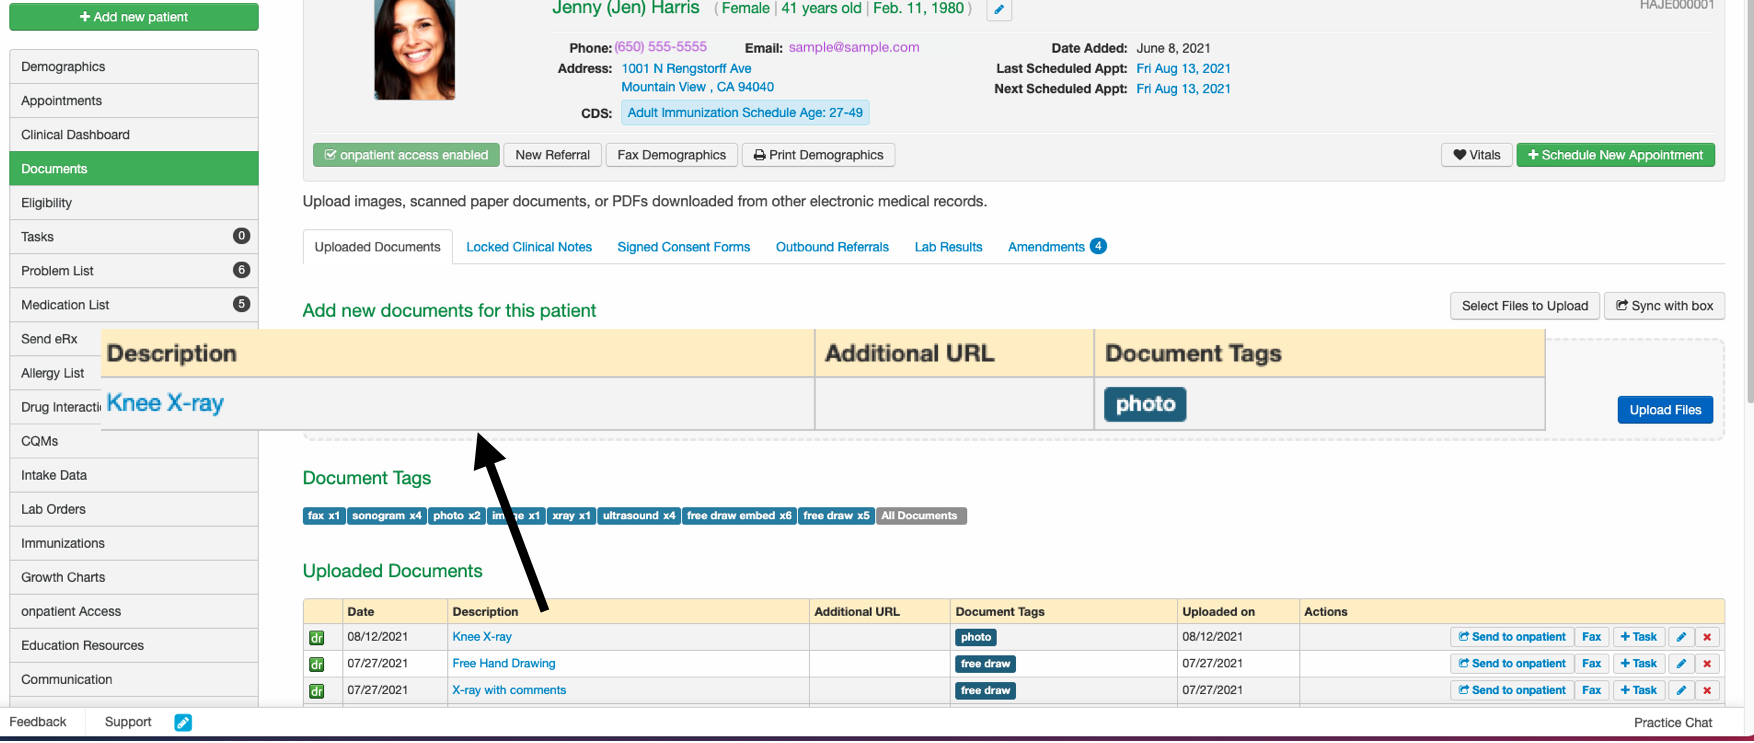Filter by fax x1 tag
Viewport: 1754px width, 743px height.
[x=324, y=516]
